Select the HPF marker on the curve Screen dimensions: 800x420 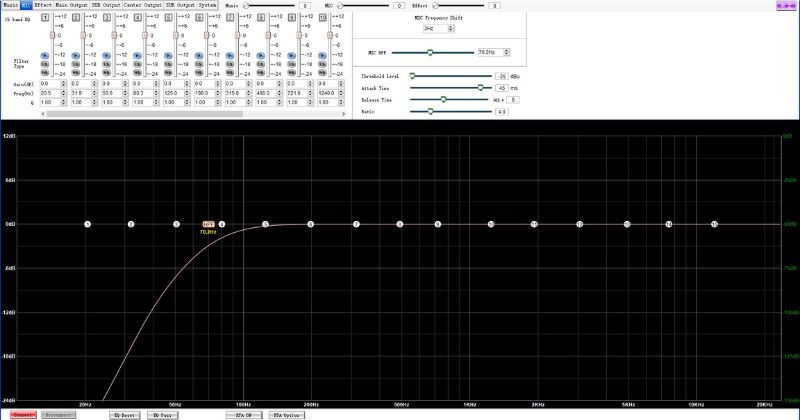(208, 224)
